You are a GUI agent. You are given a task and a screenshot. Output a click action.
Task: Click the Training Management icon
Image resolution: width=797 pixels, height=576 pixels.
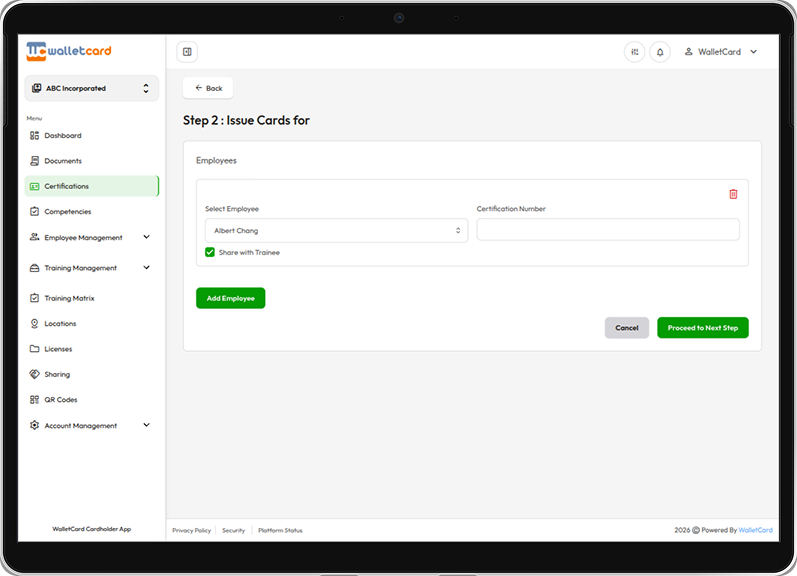click(34, 267)
